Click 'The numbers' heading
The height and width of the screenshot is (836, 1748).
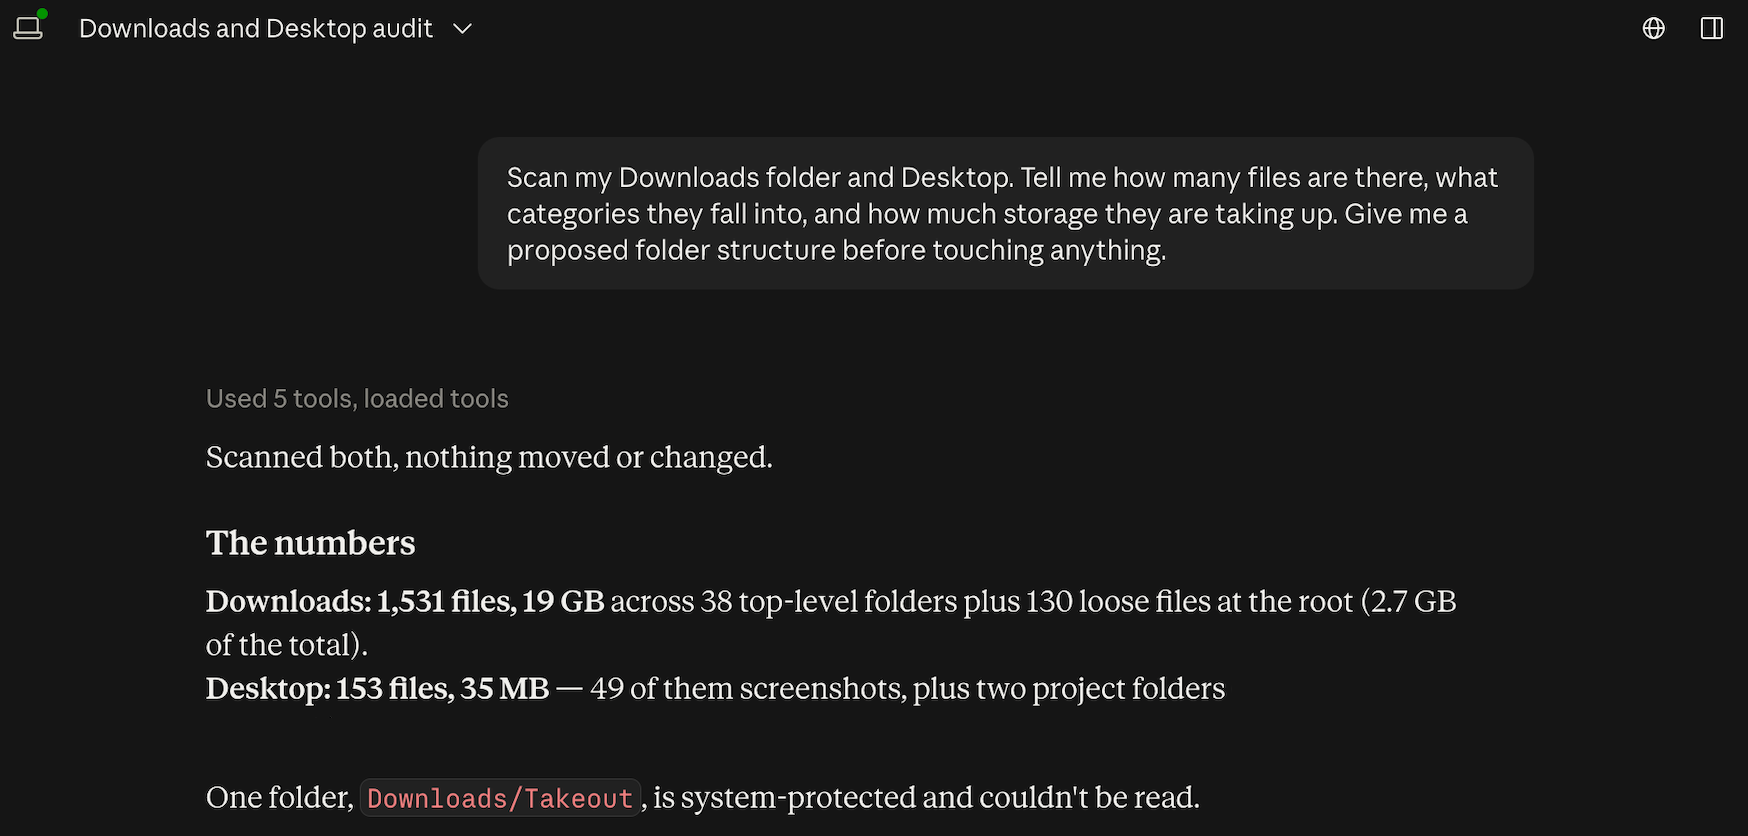tap(310, 543)
